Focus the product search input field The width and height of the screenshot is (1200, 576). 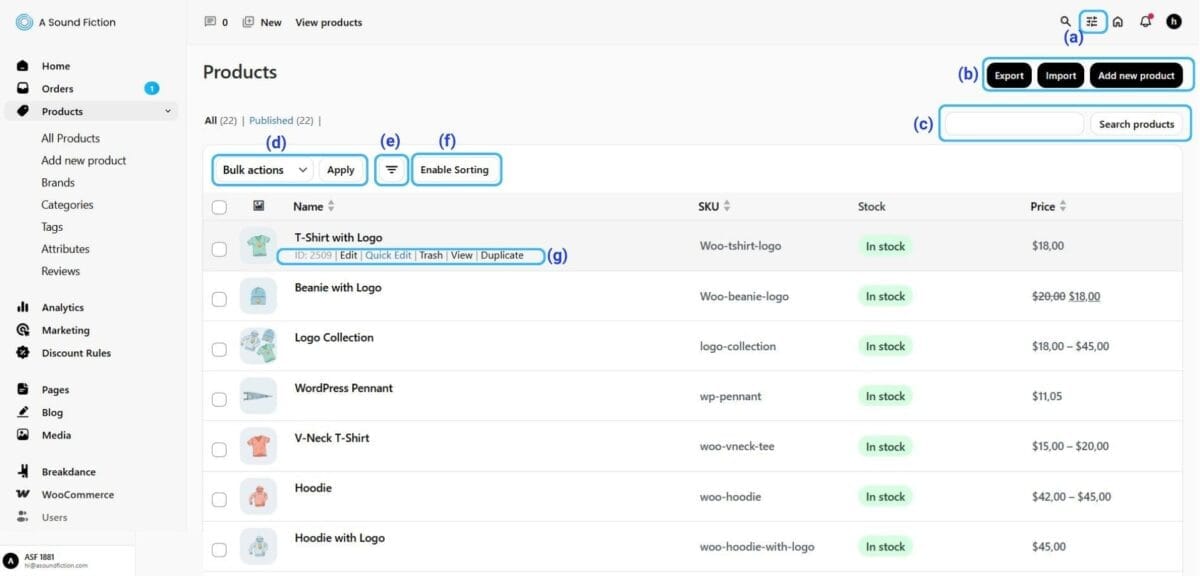[1015, 124]
